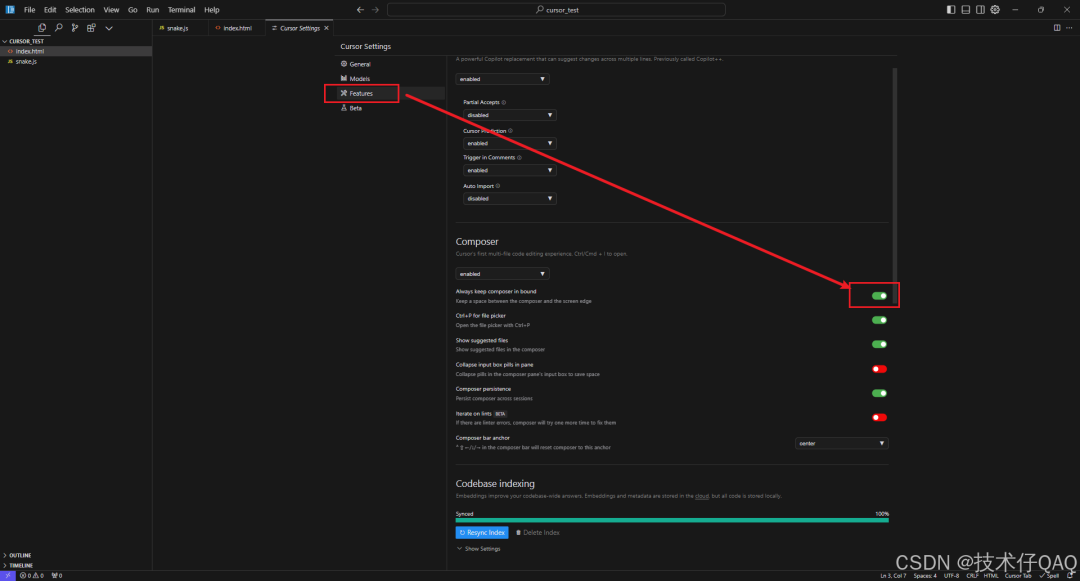Show errors and warnings count
1080x581 pixels.
tap(32, 575)
